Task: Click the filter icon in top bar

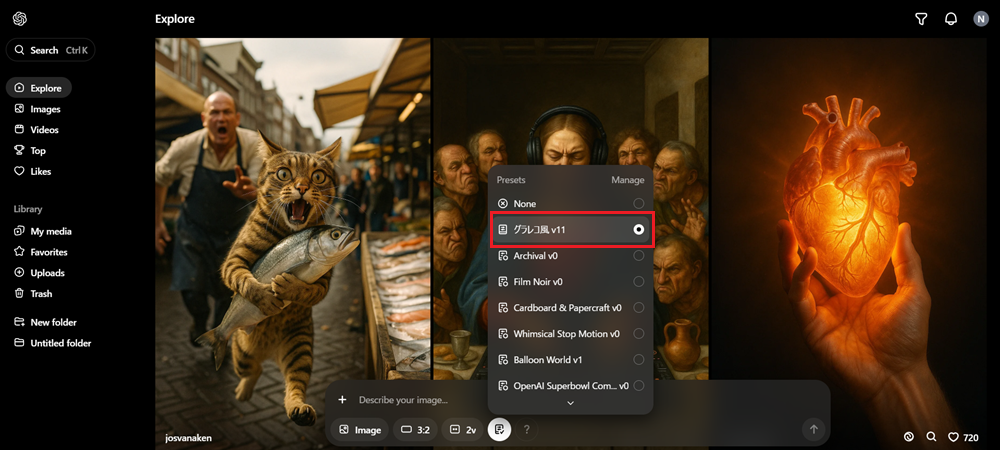Action: 921,19
